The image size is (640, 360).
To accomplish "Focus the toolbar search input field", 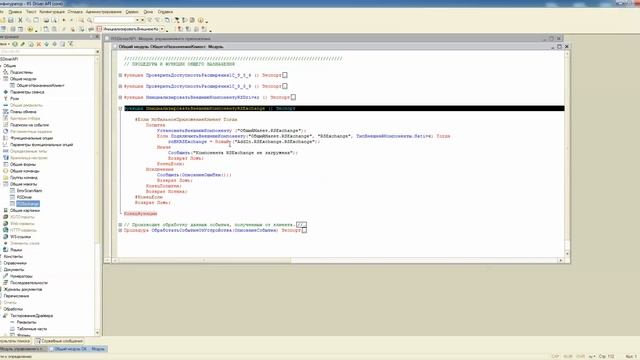I will tap(114, 20).
